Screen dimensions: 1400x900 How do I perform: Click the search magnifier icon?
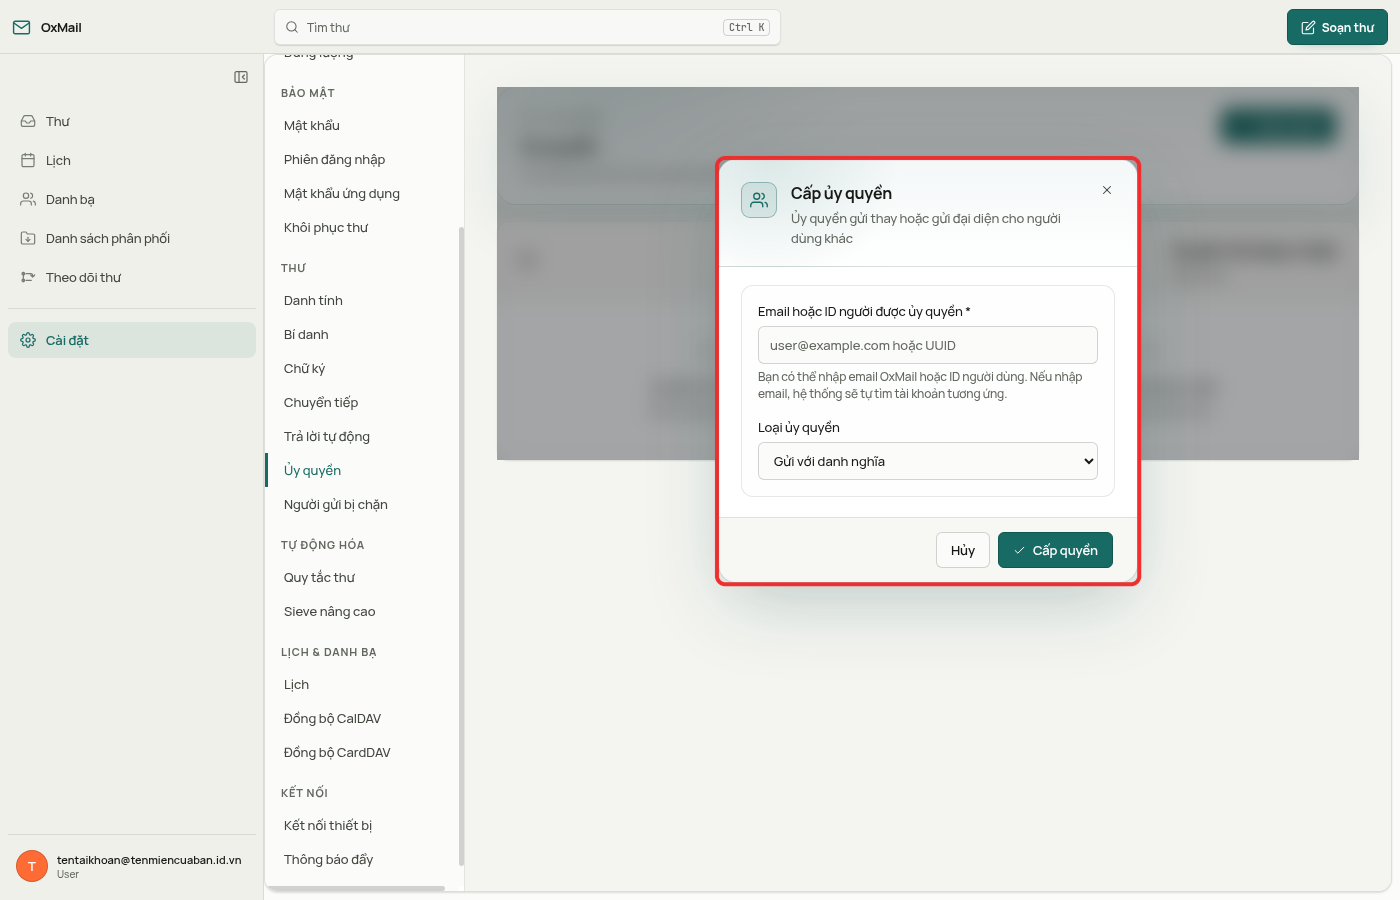(292, 27)
